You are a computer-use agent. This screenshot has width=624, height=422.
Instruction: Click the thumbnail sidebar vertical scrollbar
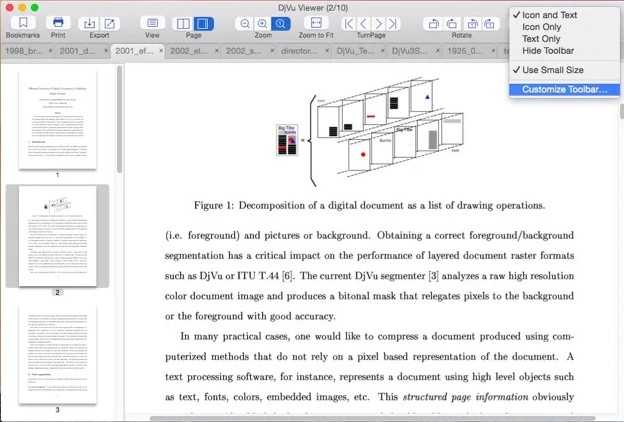coord(119,119)
